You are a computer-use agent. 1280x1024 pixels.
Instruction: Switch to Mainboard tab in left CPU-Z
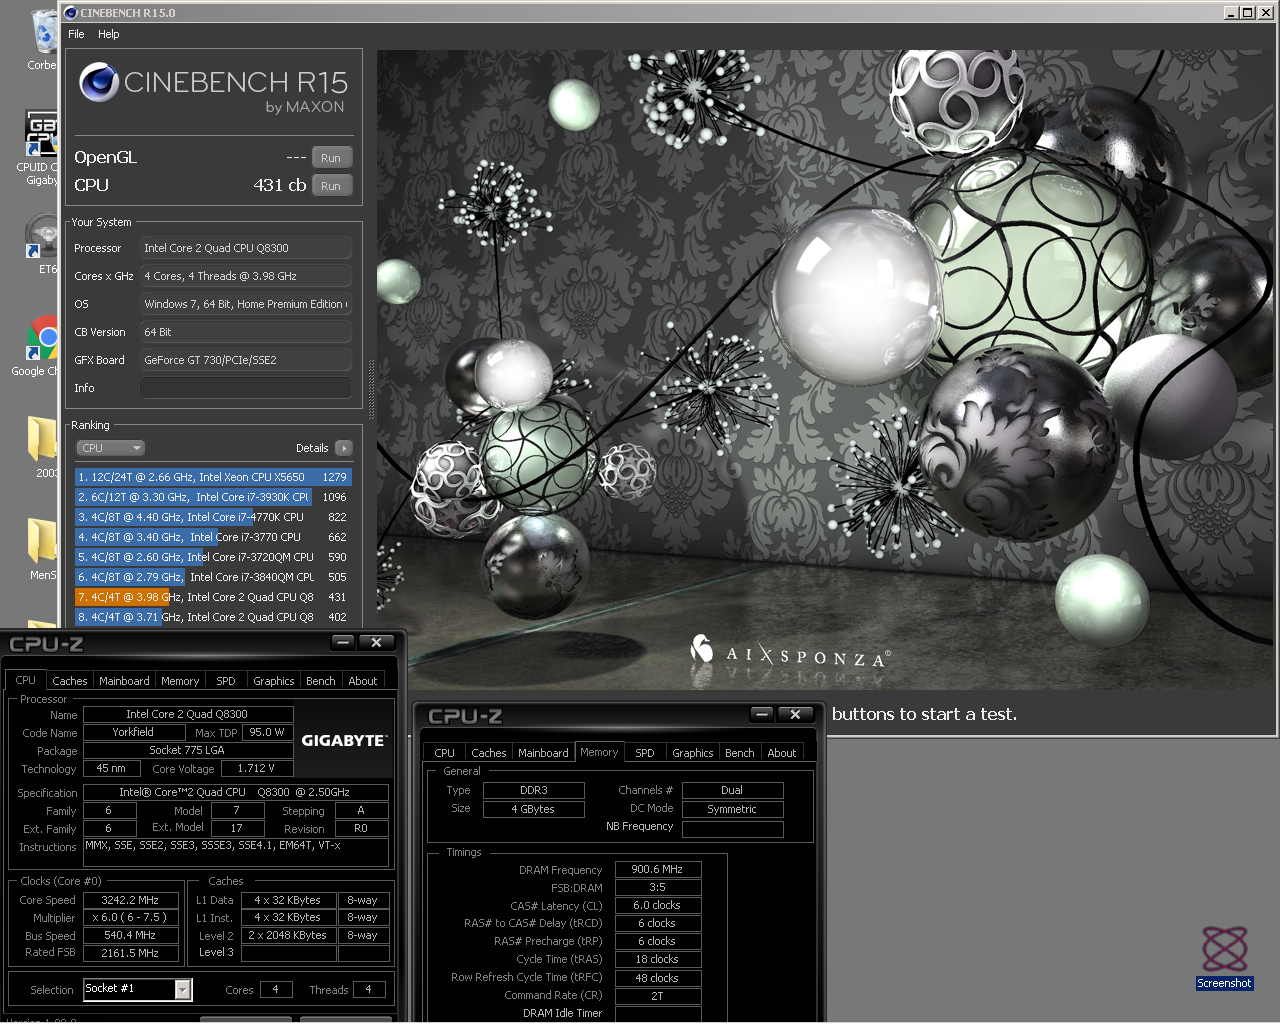click(124, 681)
